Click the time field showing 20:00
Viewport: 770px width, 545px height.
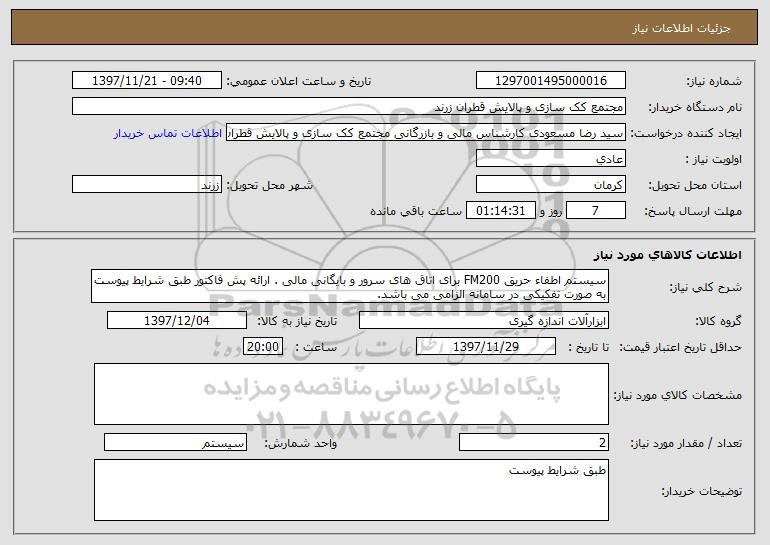(263, 347)
